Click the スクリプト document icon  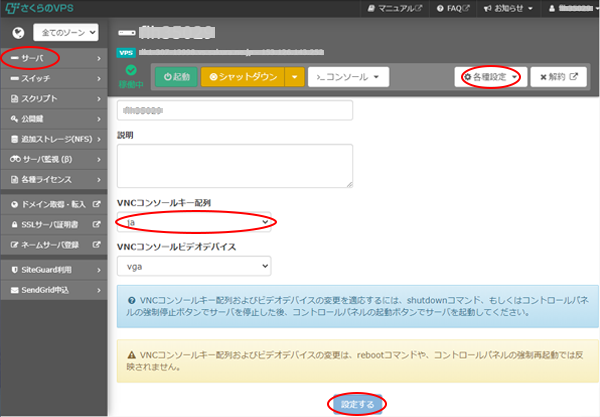tap(15, 99)
